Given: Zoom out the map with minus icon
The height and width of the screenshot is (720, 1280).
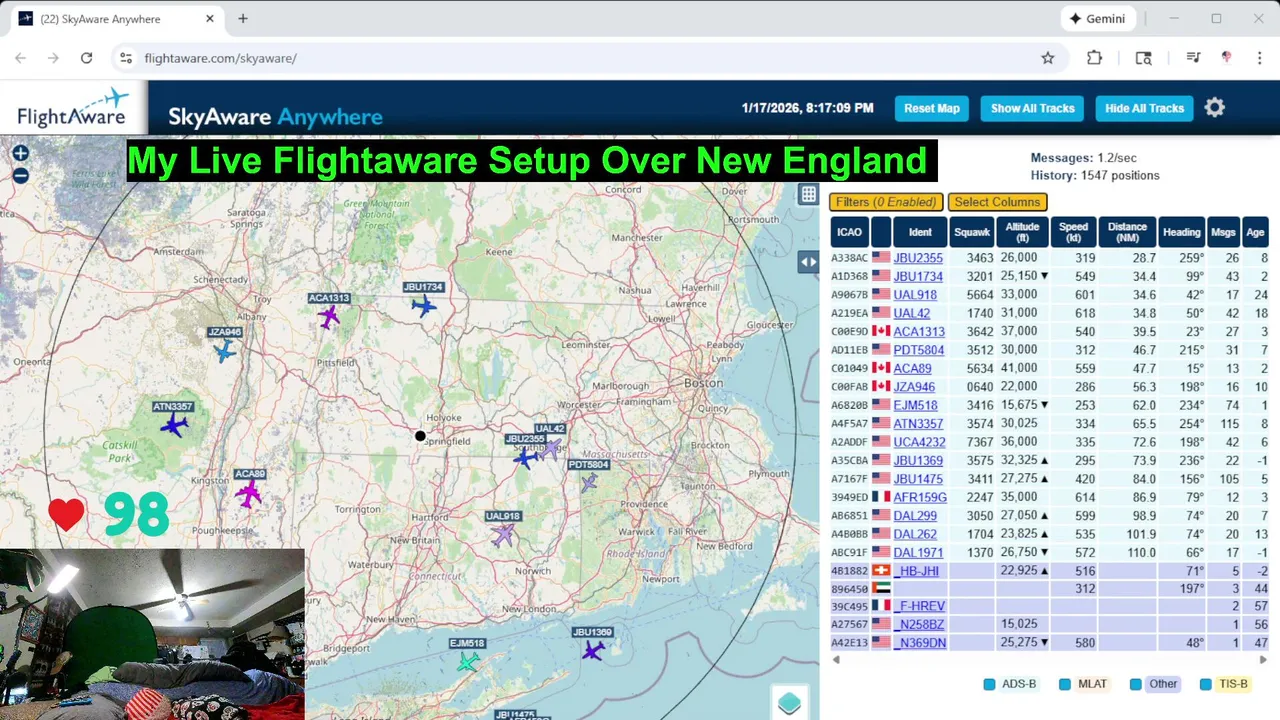Looking at the screenshot, I should click(20, 176).
